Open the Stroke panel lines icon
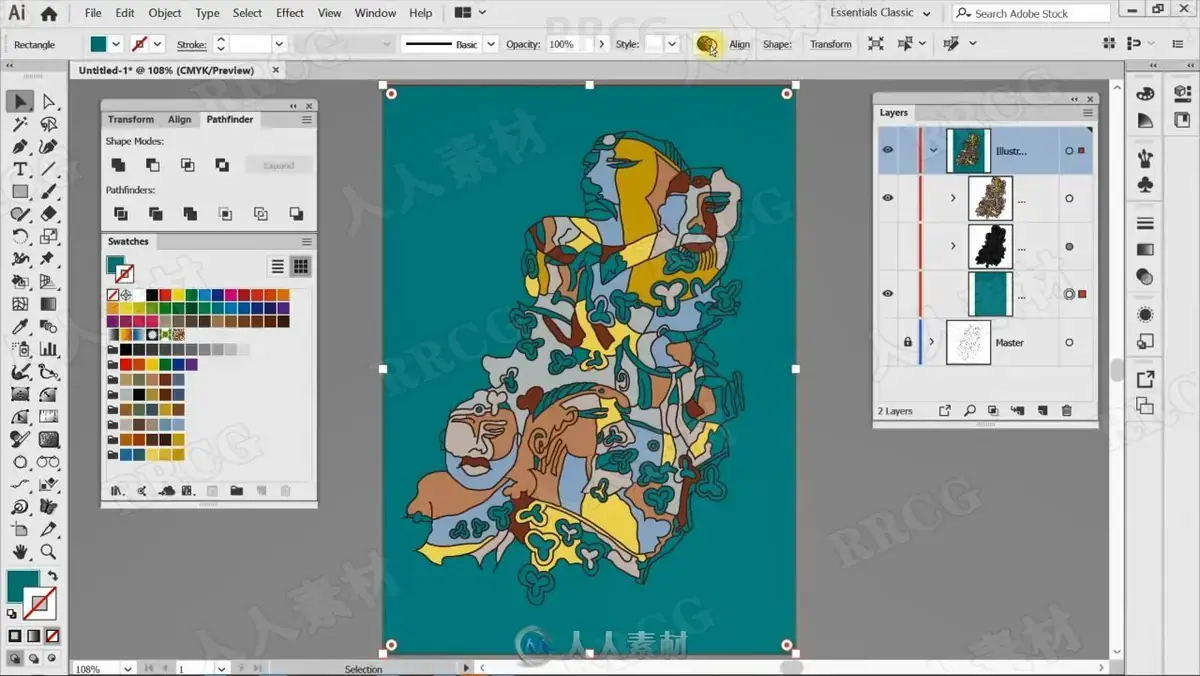1200x676 pixels. 1146,223
